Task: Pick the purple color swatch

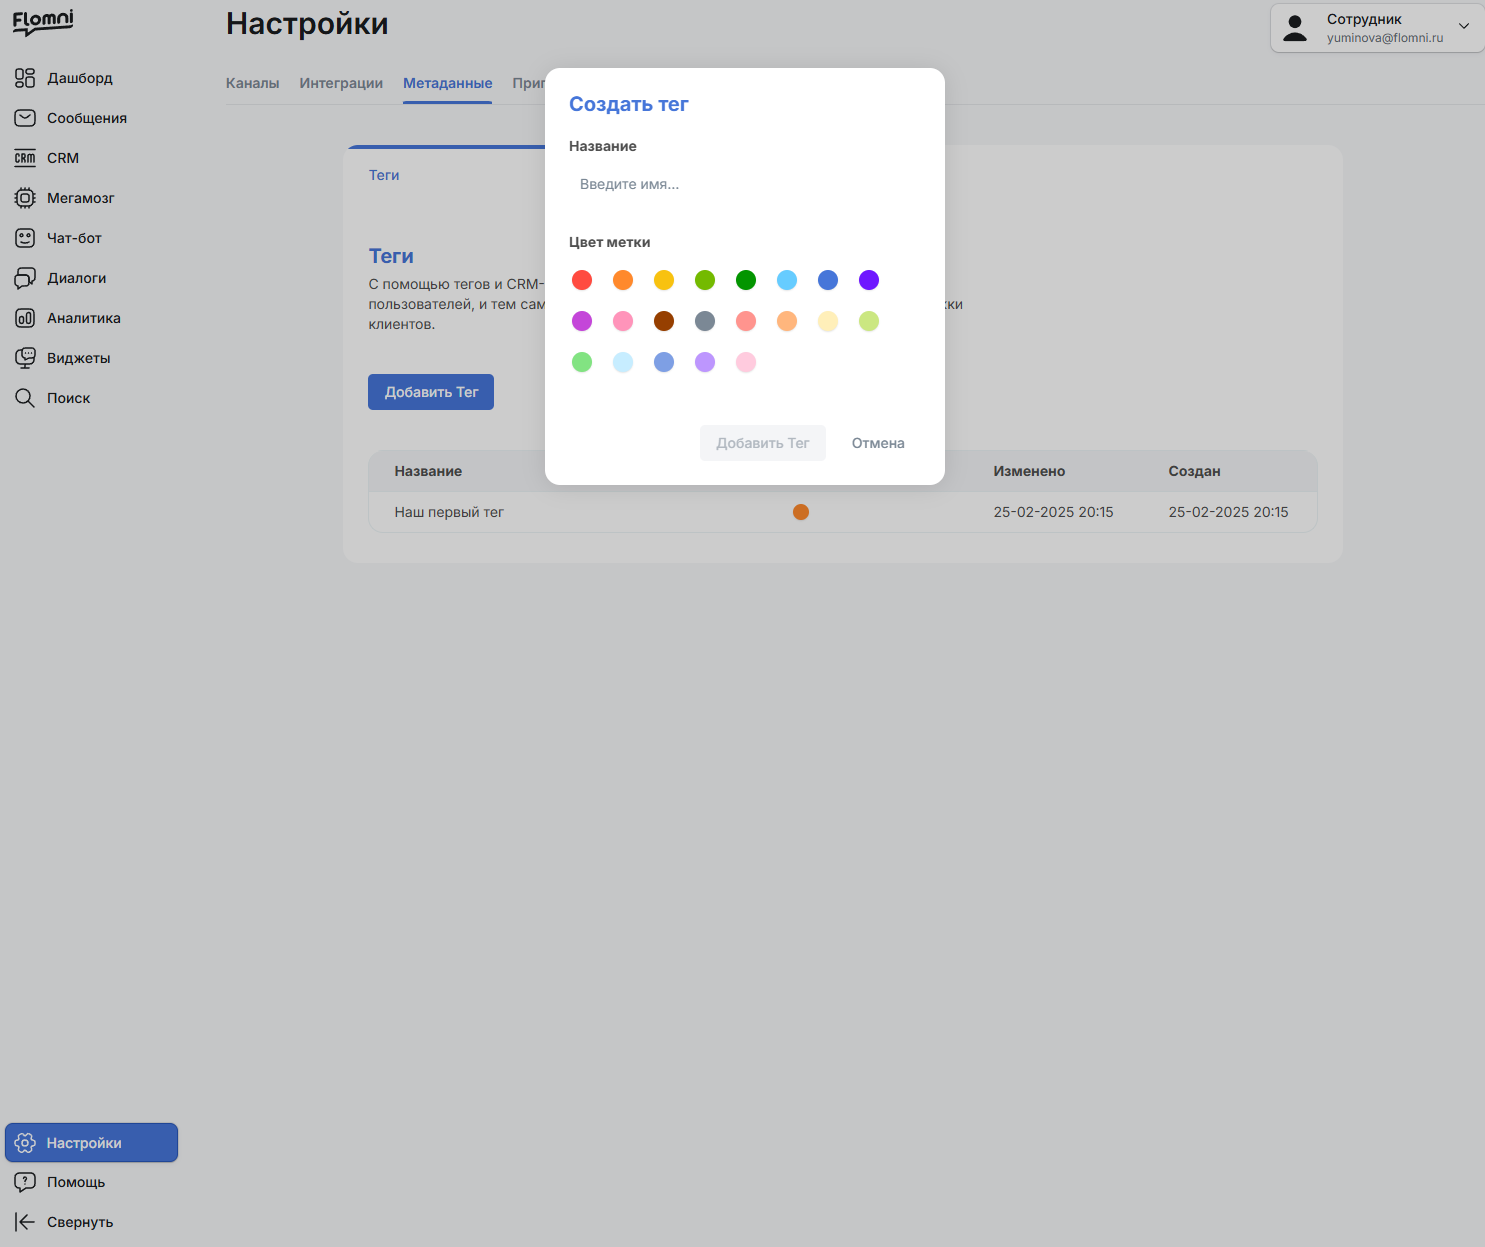Action: point(869,280)
